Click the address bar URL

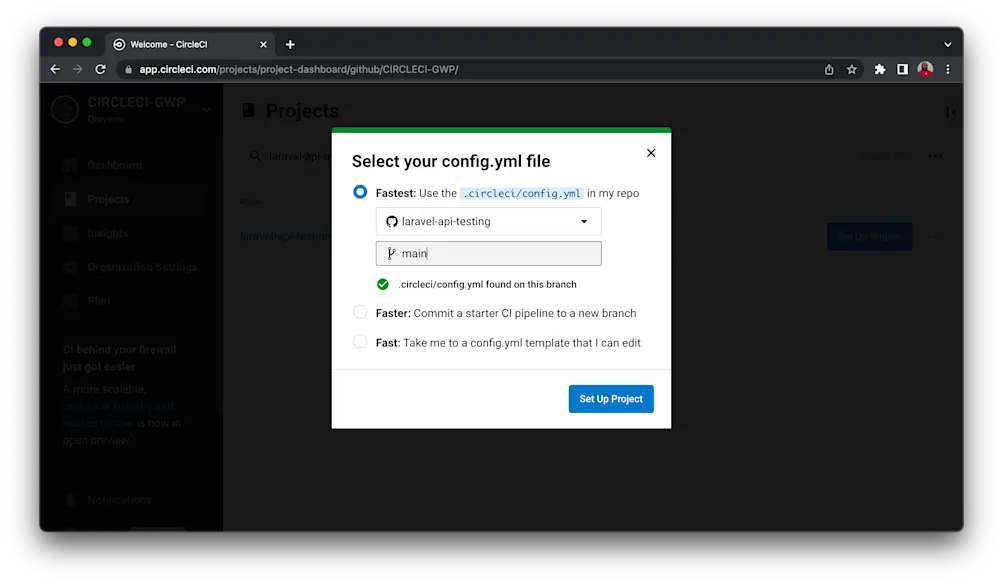point(299,69)
